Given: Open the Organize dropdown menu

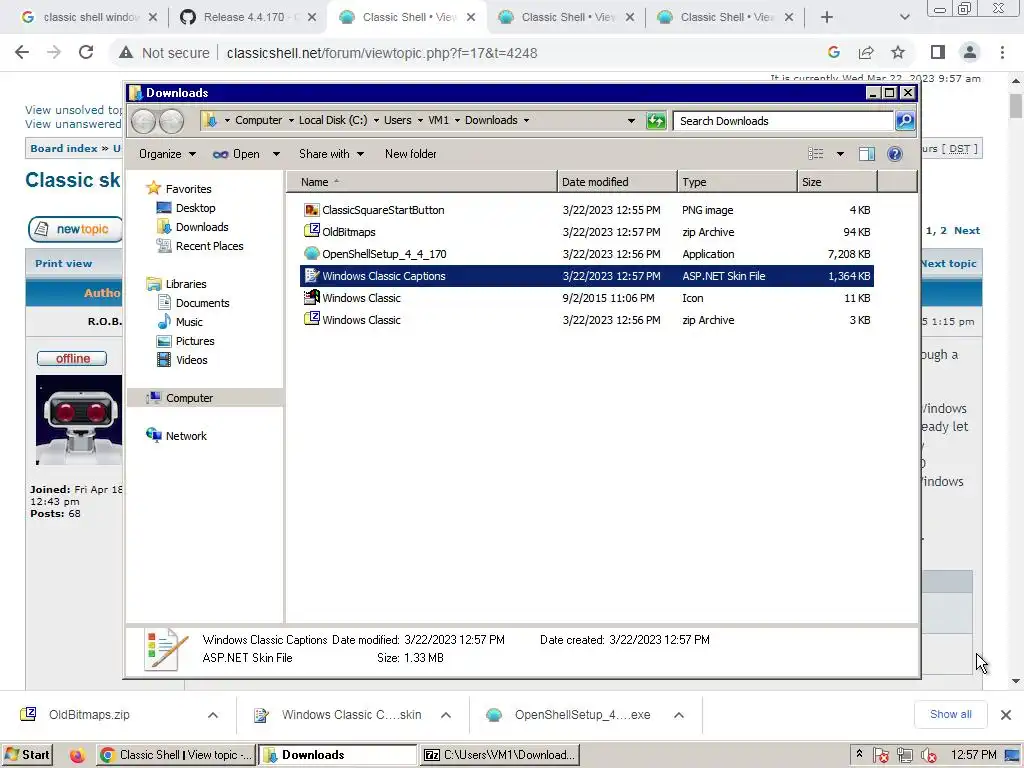Looking at the screenshot, I should (167, 154).
